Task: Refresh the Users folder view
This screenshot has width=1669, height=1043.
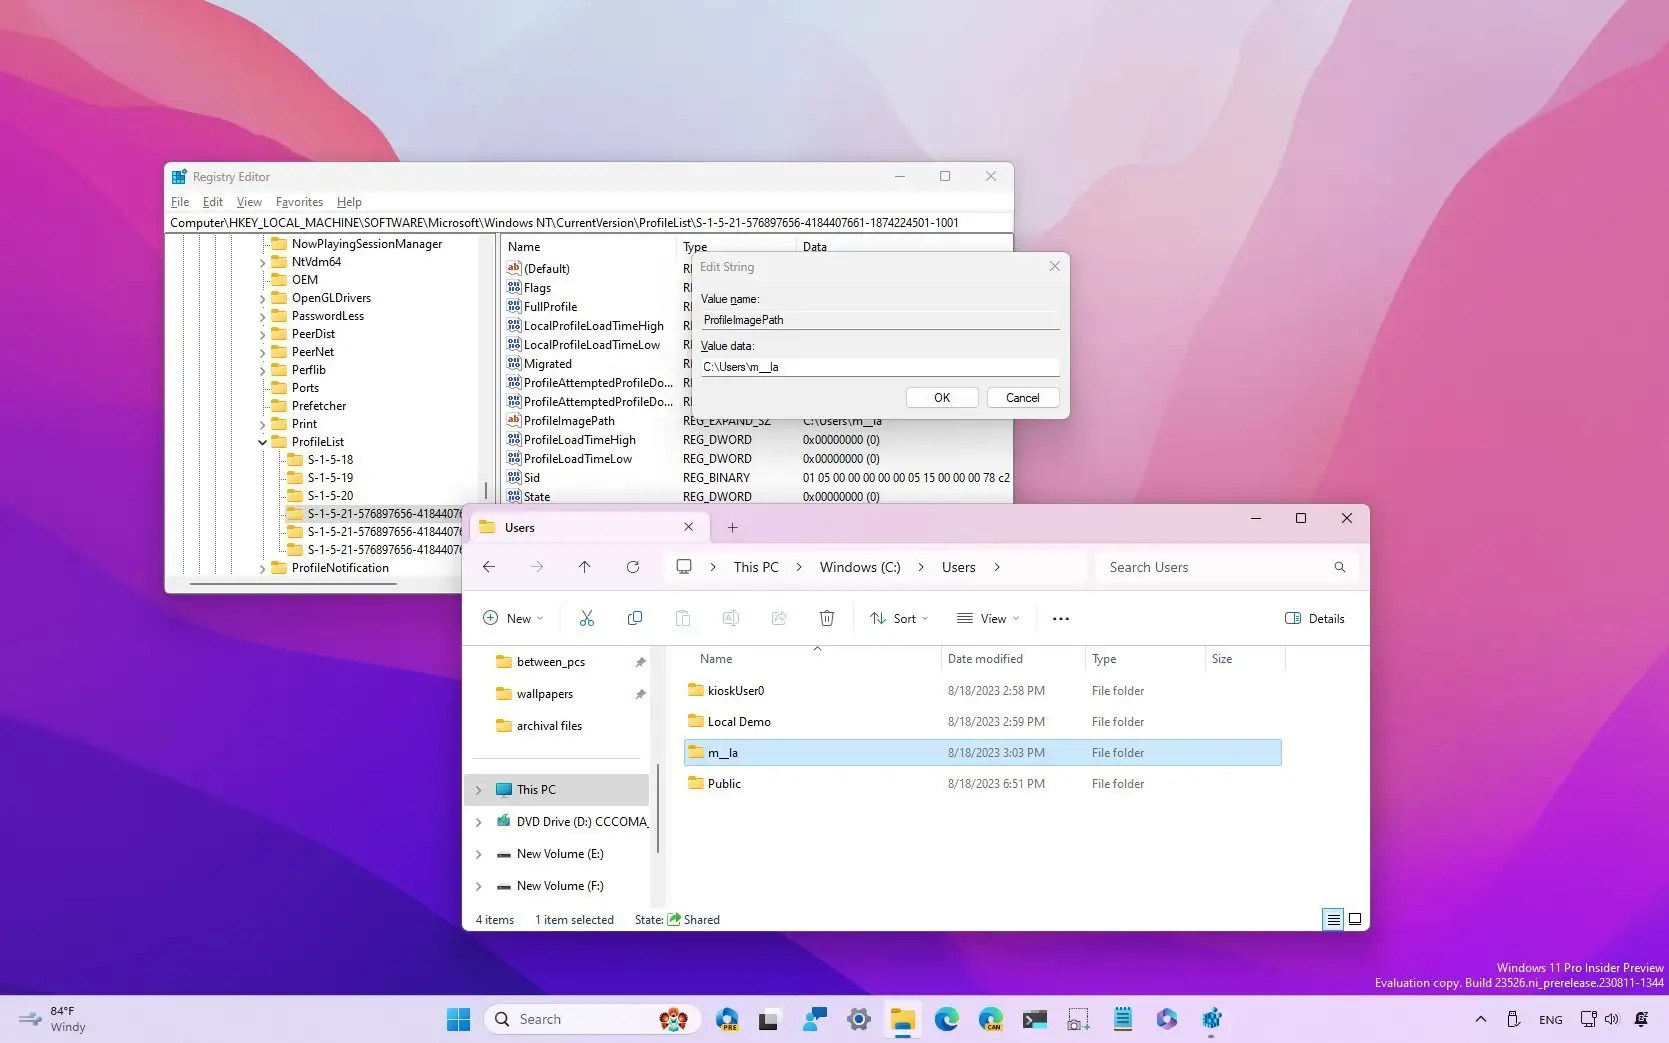Action: pyautogui.click(x=633, y=567)
